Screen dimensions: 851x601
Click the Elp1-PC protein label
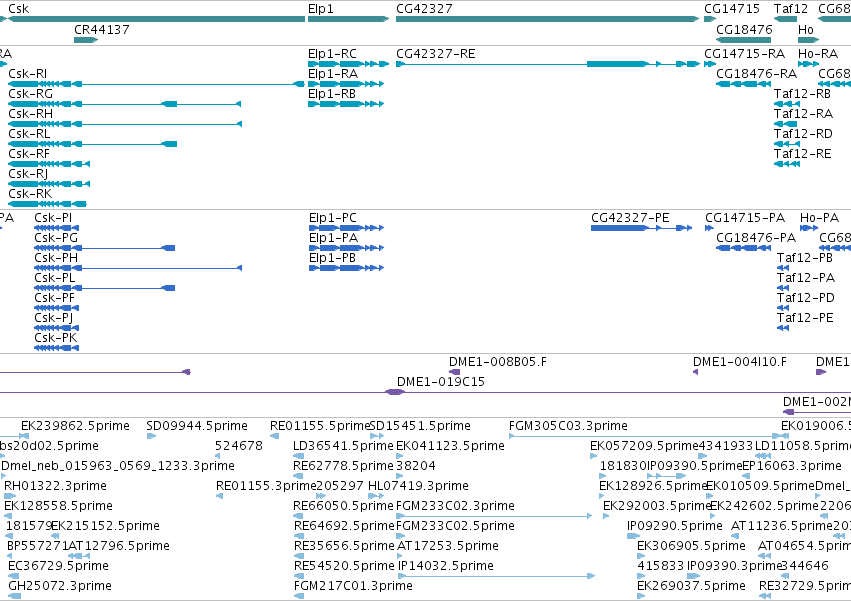click(333, 218)
